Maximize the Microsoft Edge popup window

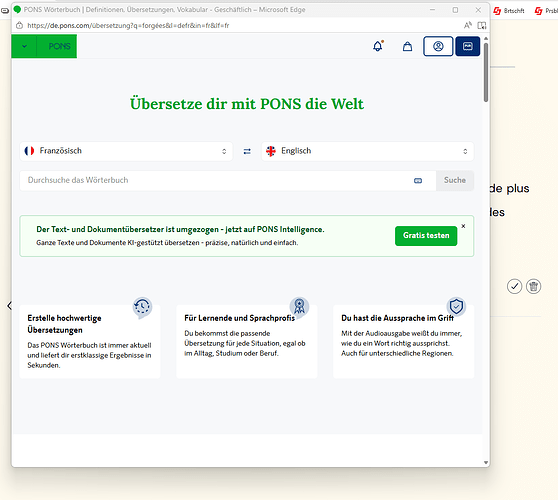point(455,10)
